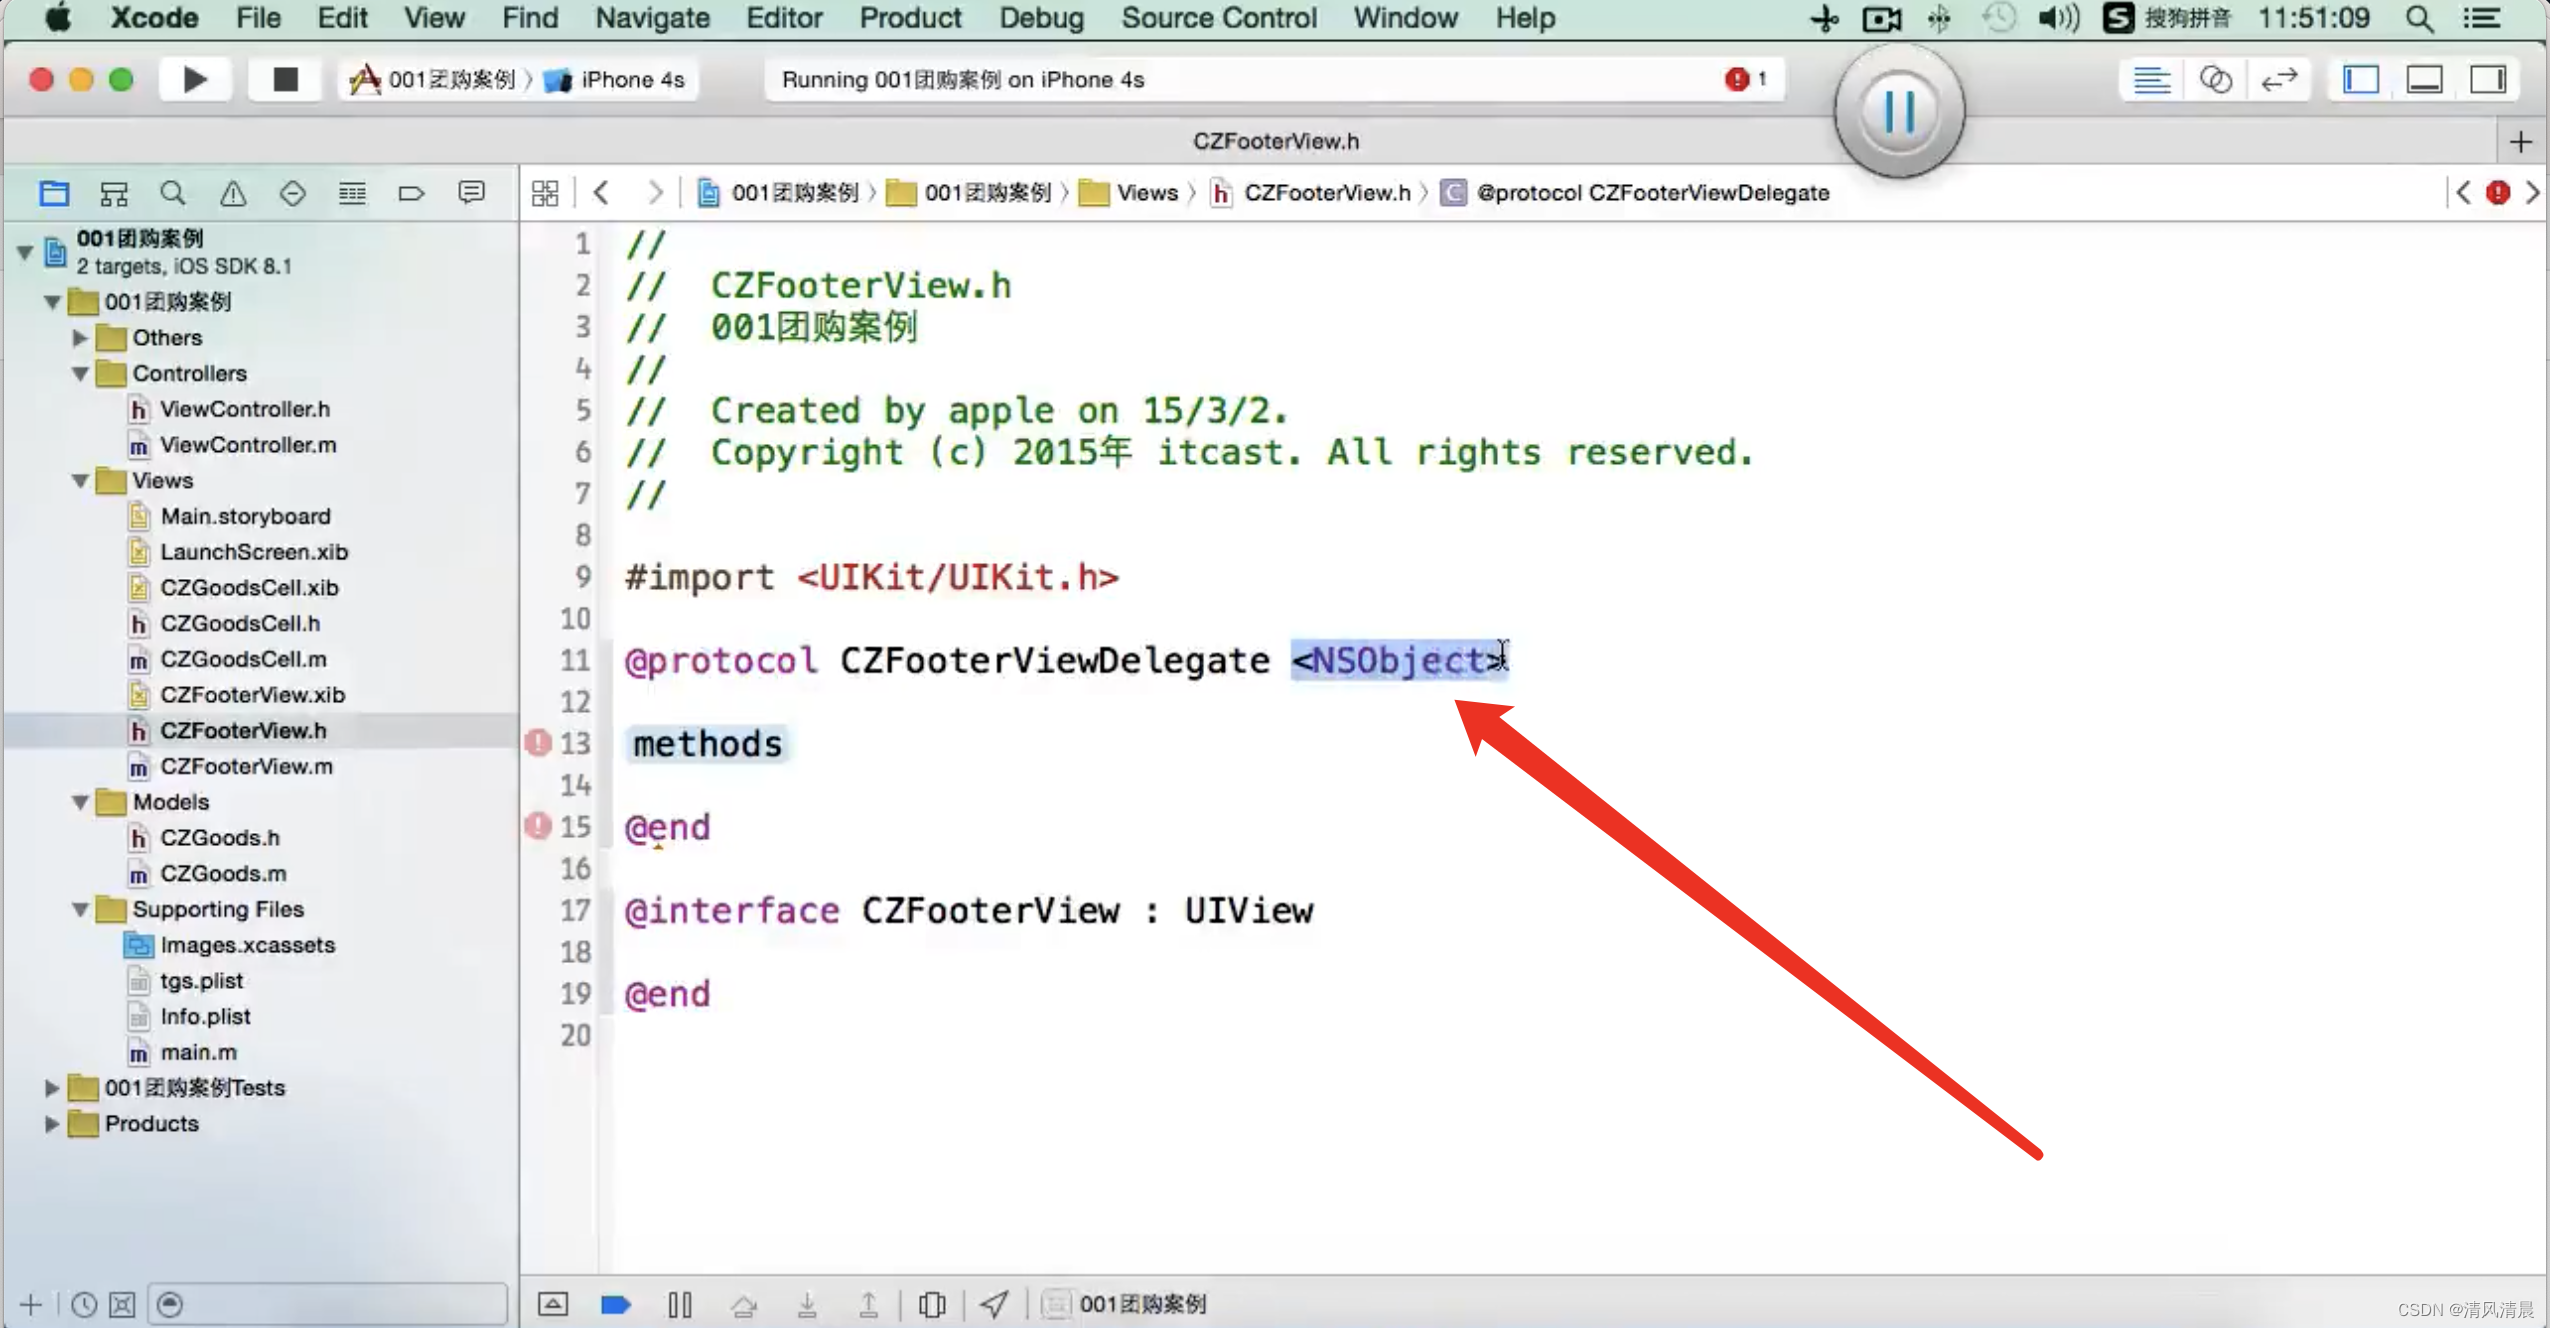Collapse the 001团购案例 project root
Image resolution: width=2550 pixels, height=1328 pixels.
coord(25,252)
